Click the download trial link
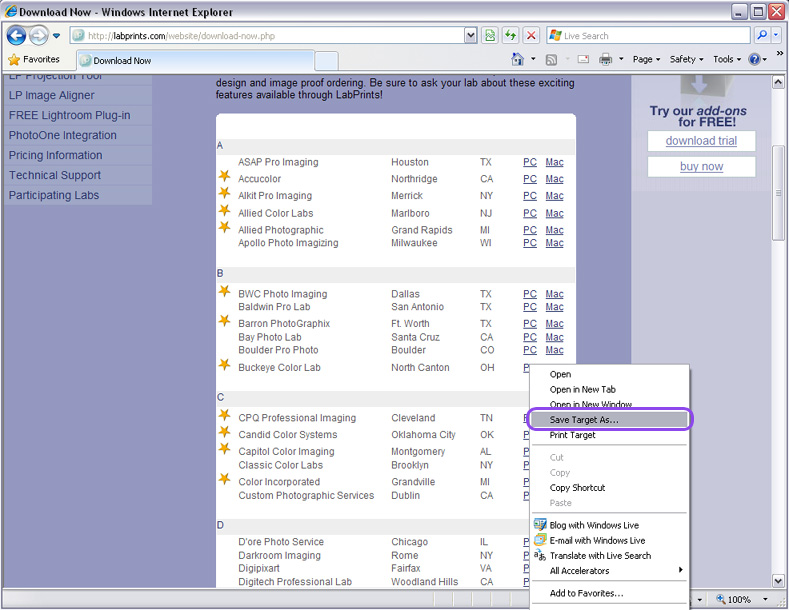789x610 pixels. coord(701,141)
